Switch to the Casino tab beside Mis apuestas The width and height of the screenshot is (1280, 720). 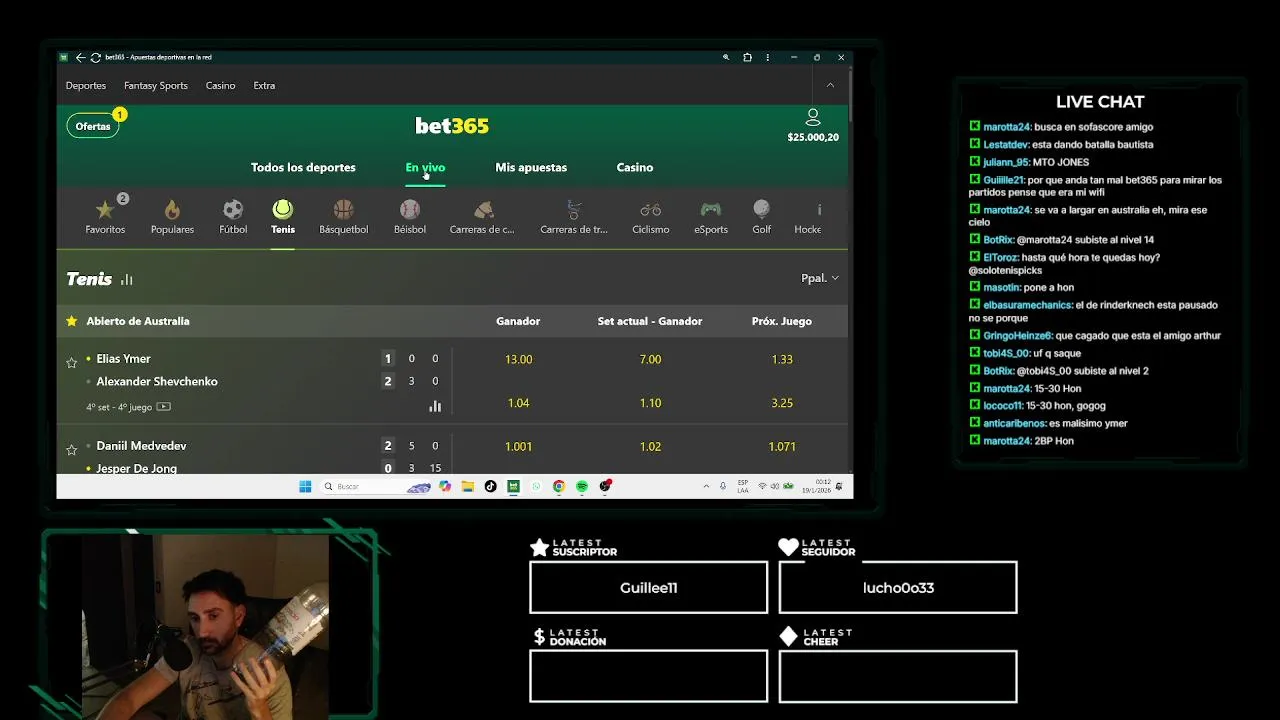pyautogui.click(x=635, y=167)
